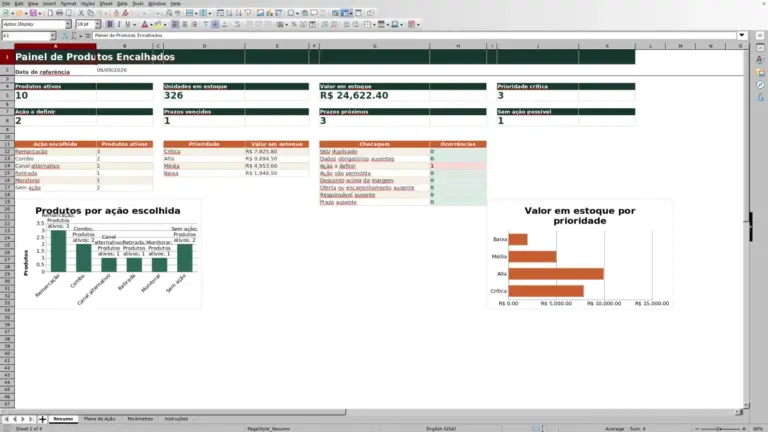Switch to Instruções sheet tab
This screenshot has width=768, height=432.
click(176, 419)
